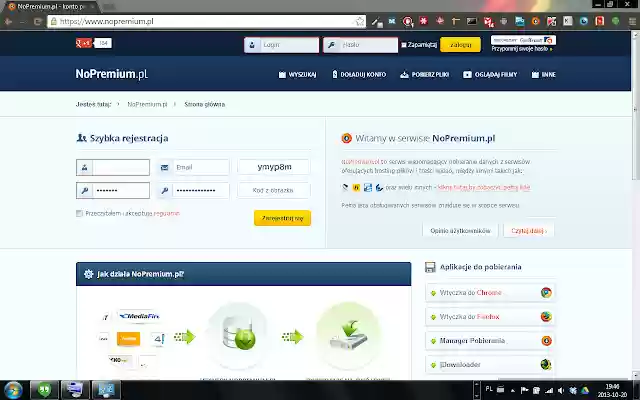This screenshot has width=640, height=400.
Task: Click Strona główna breadcrumb
Action: (204, 104)
